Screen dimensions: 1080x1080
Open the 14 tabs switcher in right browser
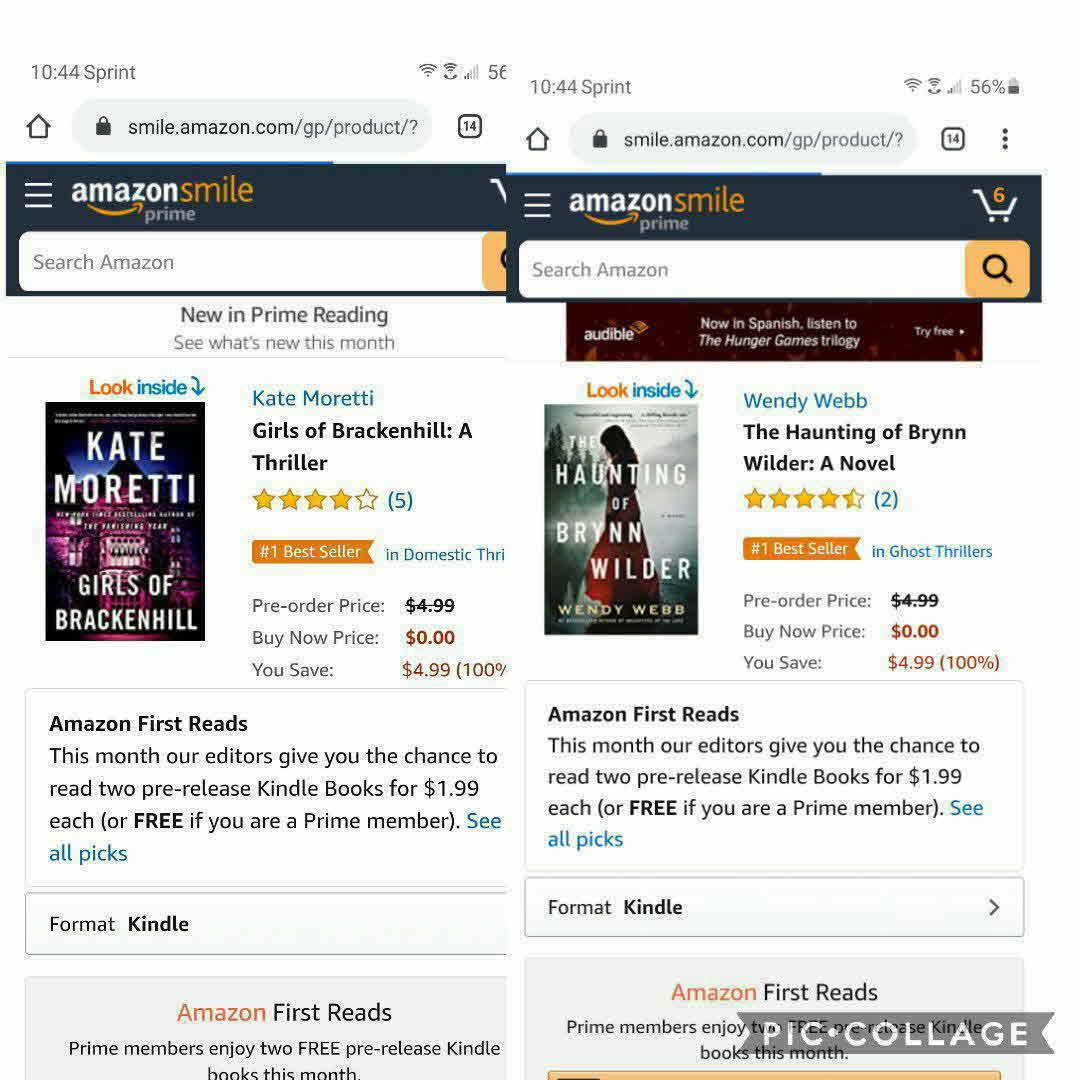coord(953,139)
